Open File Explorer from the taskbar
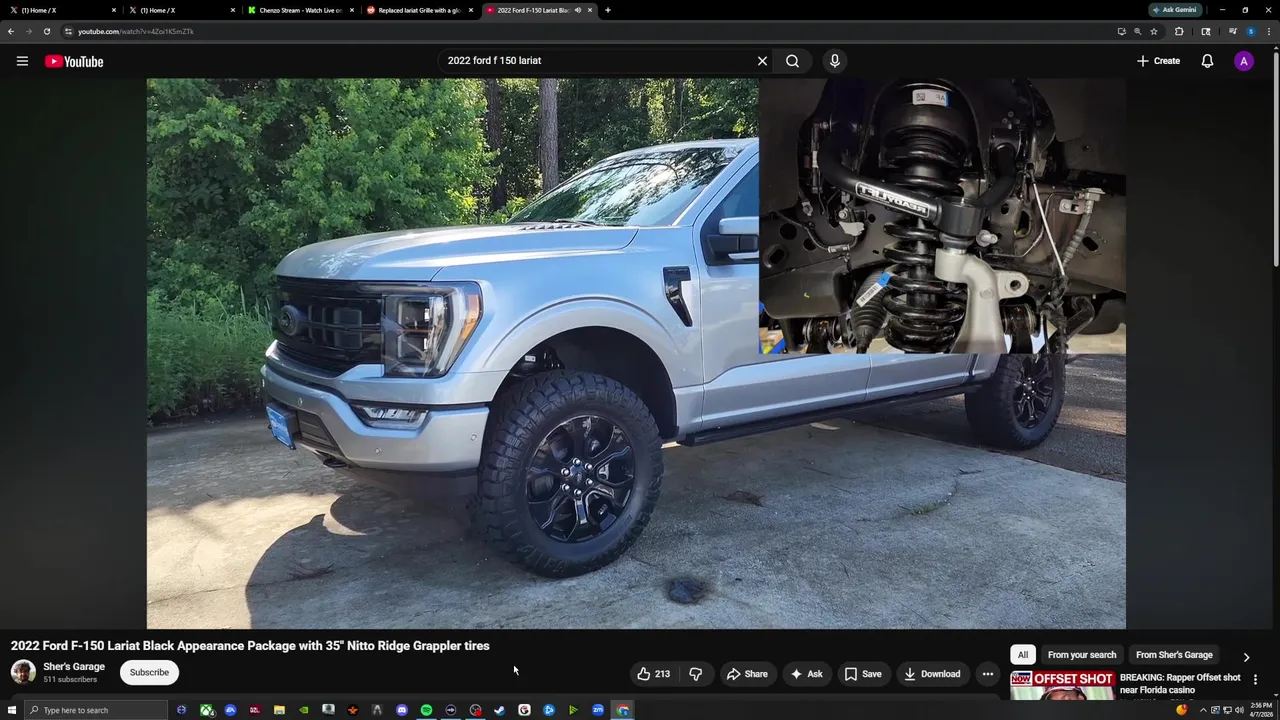Viewport: 1280px width, 720px height. (x=279, y=710)
